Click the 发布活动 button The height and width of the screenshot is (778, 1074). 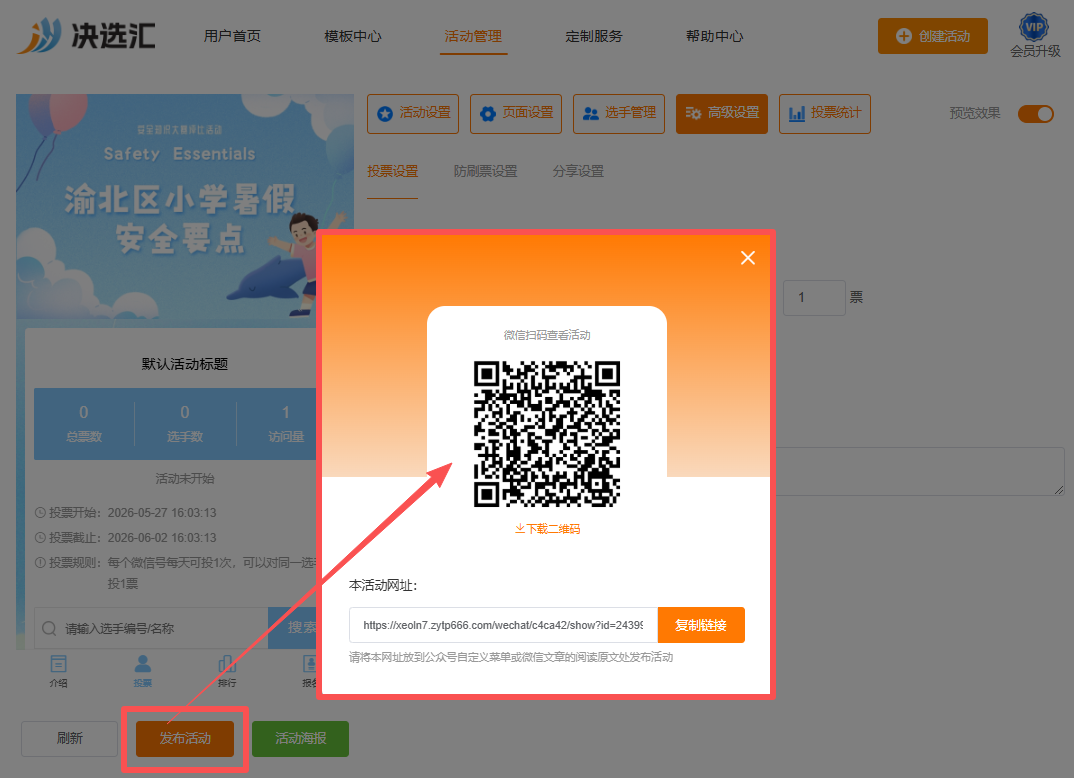[x=185, y=738]
